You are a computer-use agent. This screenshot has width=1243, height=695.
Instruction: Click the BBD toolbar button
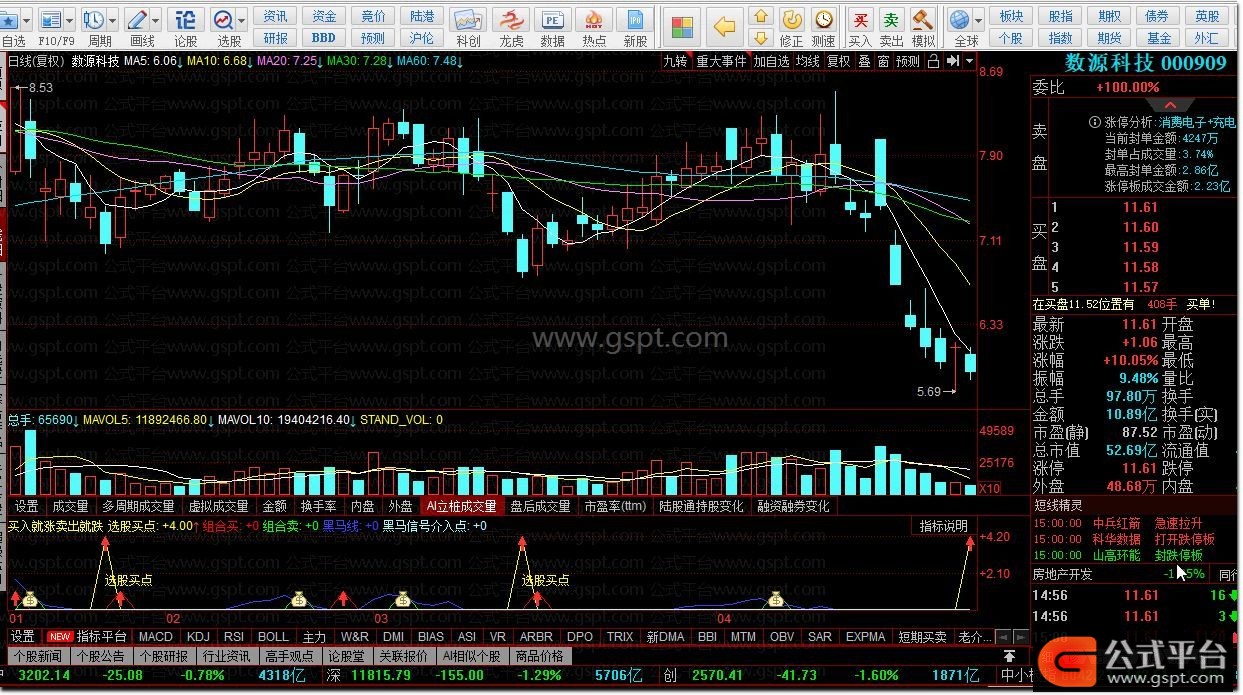(x=323, y=38)
